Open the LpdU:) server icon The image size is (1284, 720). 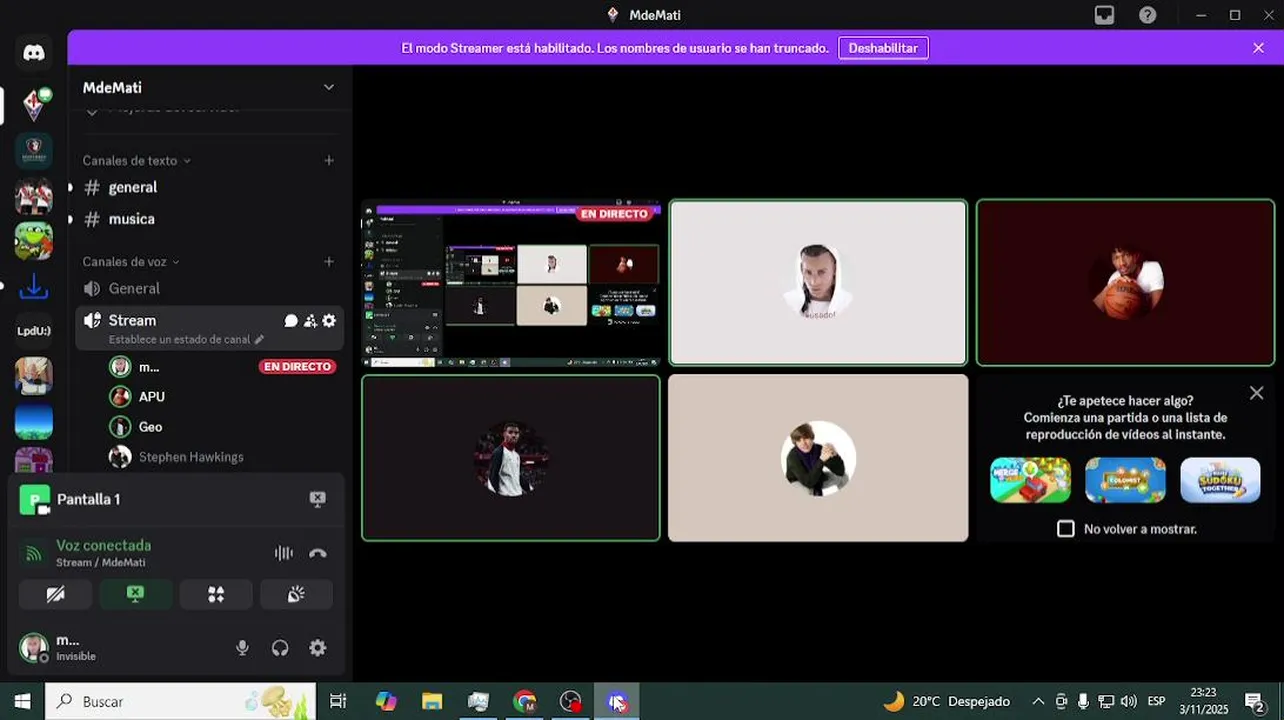(x=34, y=331)
